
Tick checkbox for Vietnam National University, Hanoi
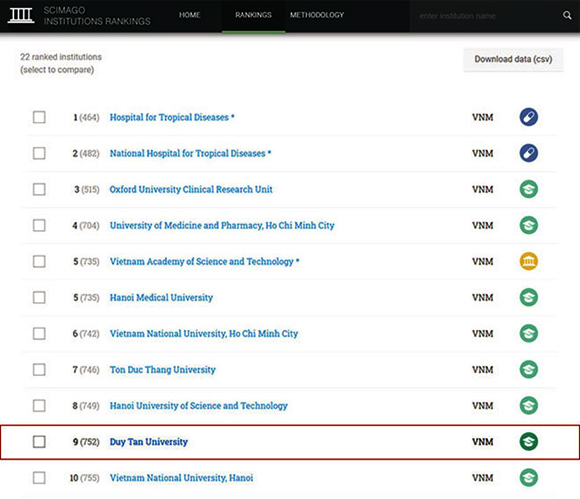click(39, 478)
